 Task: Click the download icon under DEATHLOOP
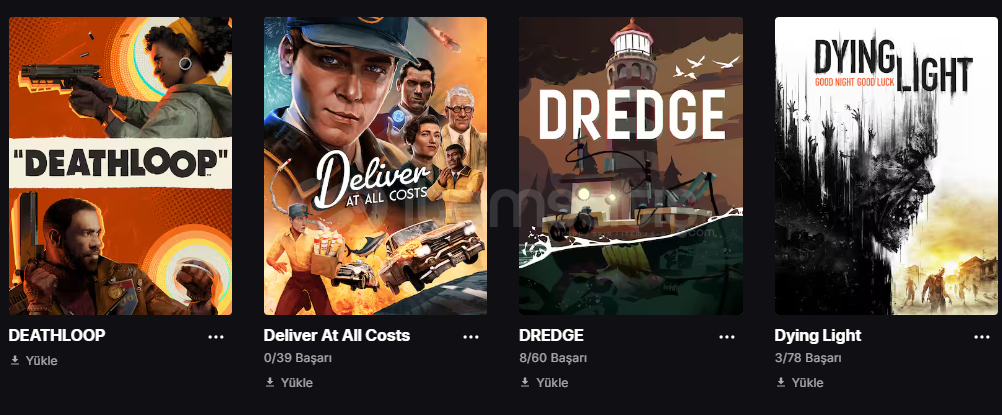(15, 361)
